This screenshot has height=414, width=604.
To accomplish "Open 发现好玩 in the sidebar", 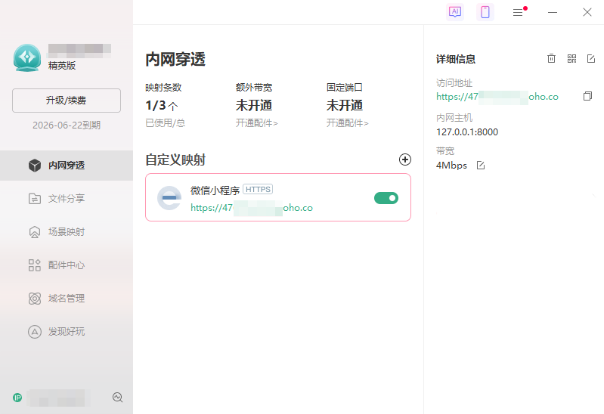I will 66,332.
